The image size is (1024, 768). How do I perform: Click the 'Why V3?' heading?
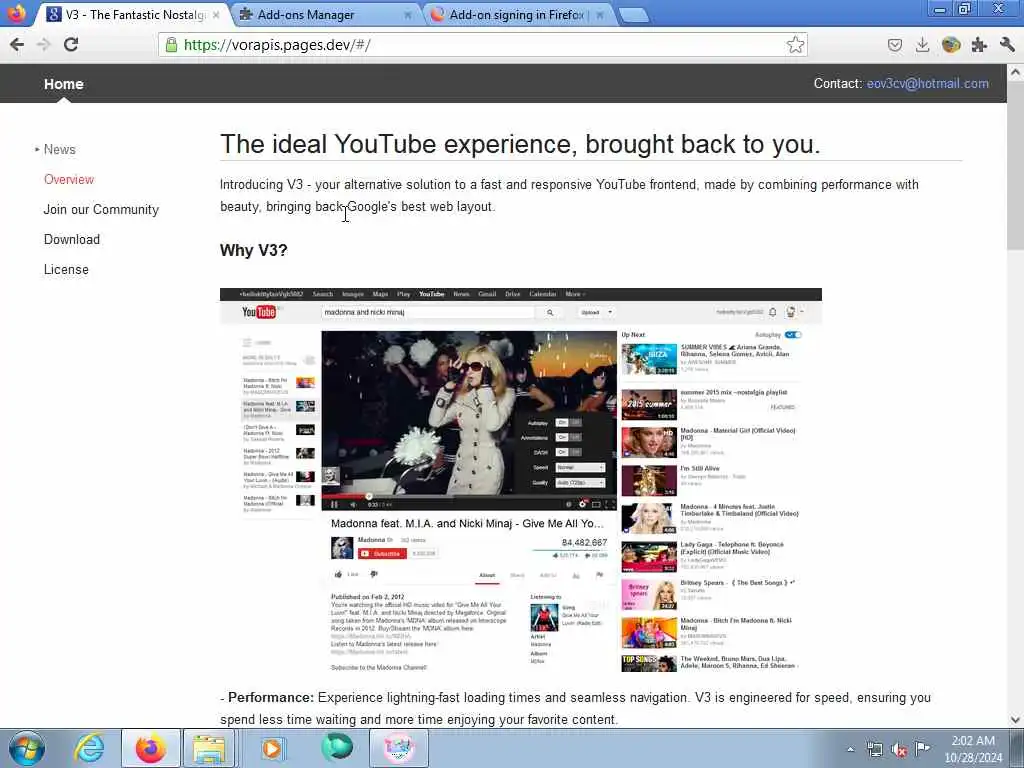253,251
